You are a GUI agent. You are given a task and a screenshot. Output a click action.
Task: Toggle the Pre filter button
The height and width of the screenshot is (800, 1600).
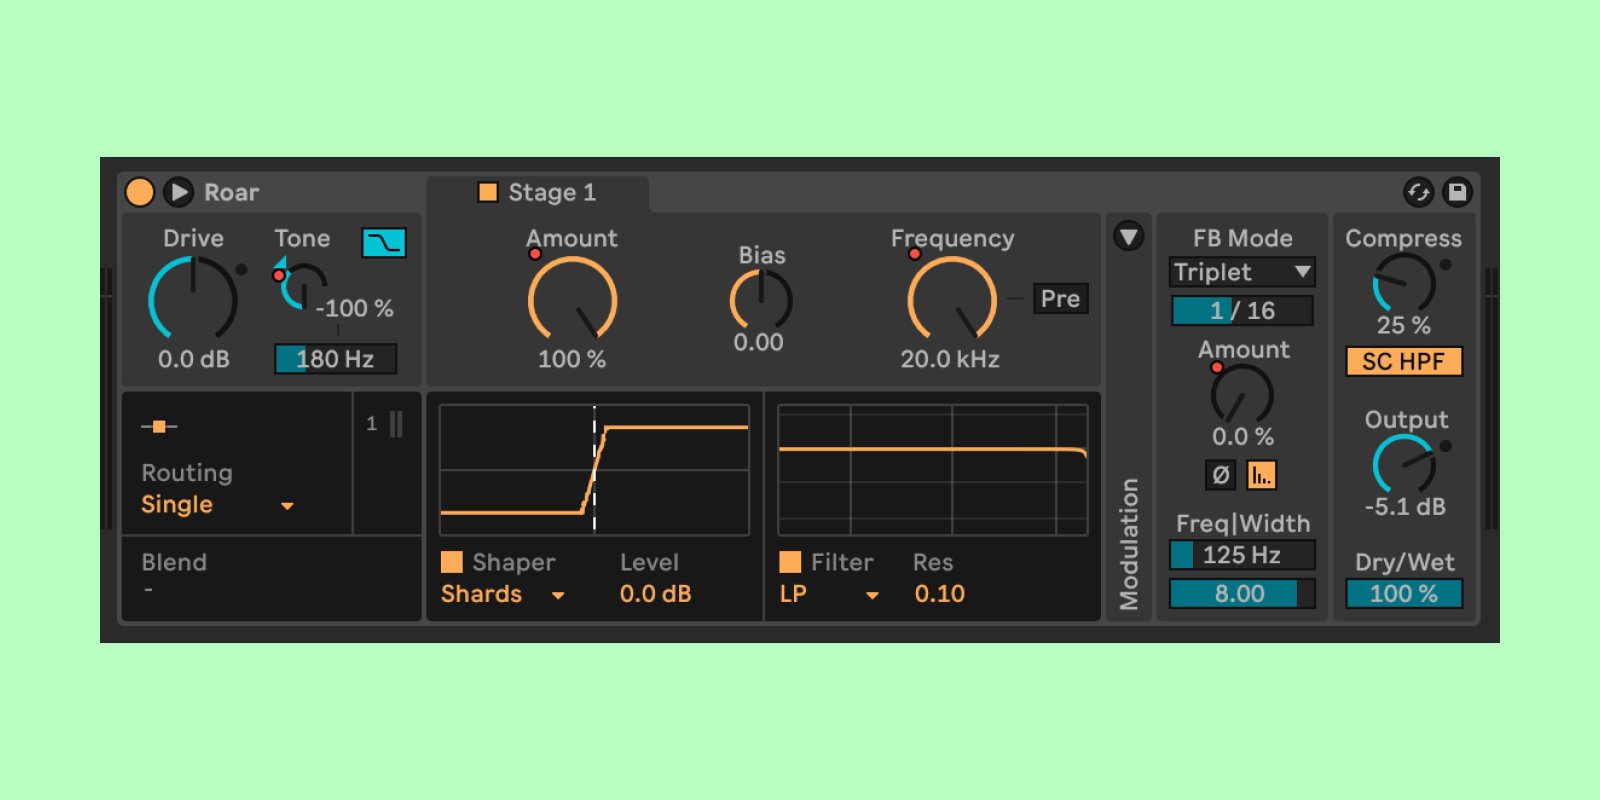point(1060,298)
